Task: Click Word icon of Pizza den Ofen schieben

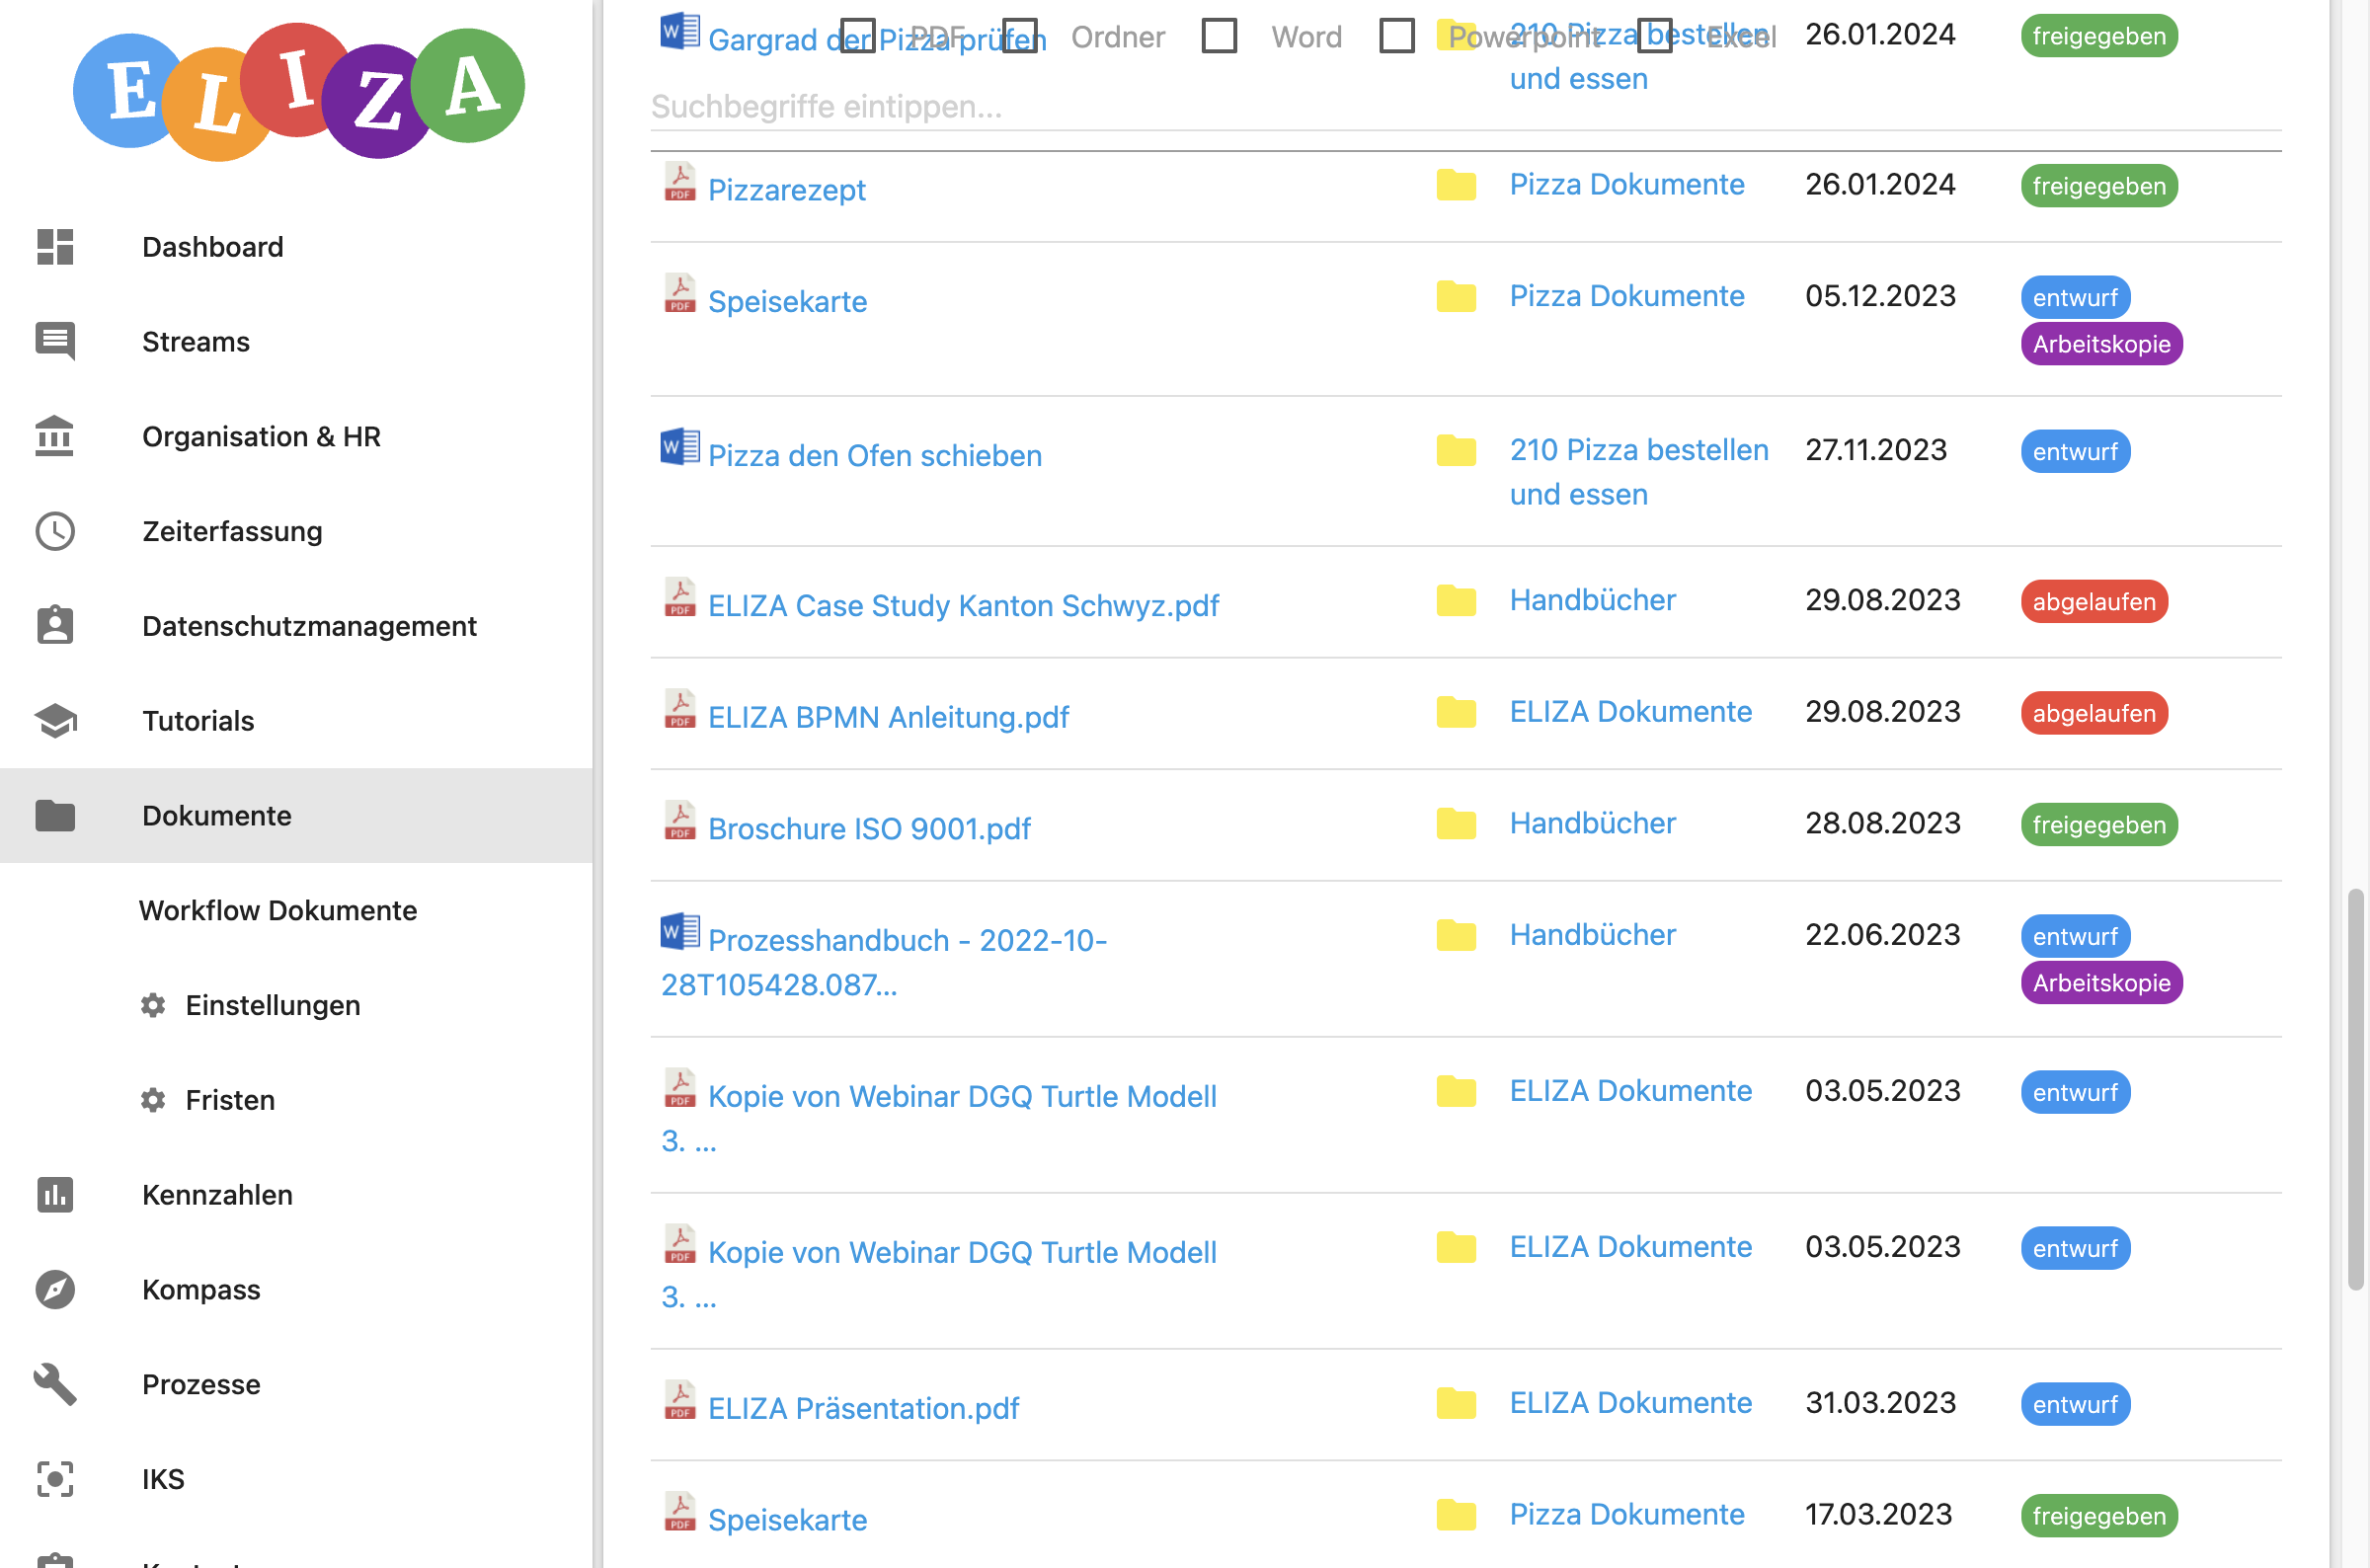Action: (x=680, y=447)
